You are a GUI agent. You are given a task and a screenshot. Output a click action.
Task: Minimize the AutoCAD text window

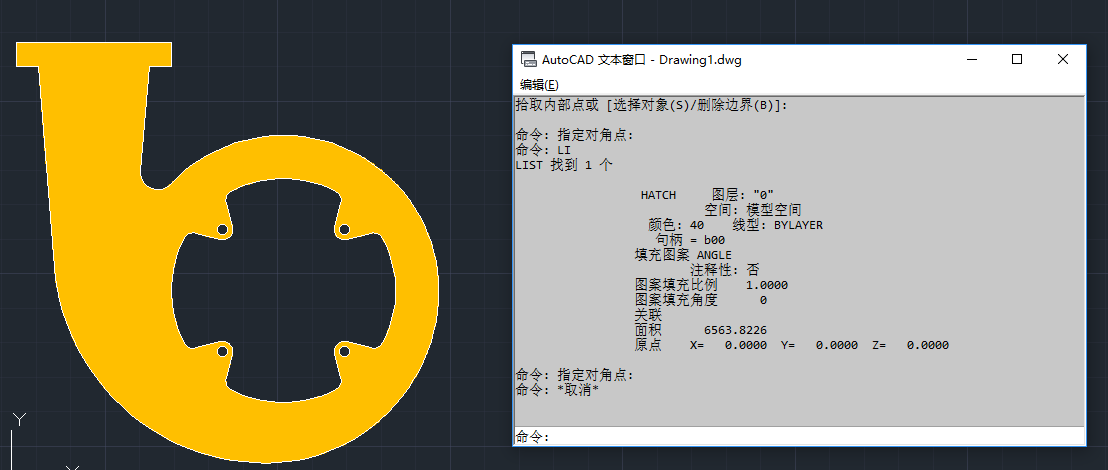970,60
